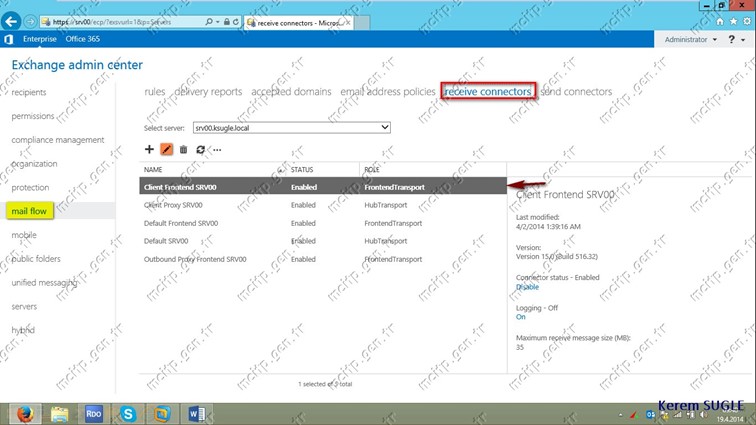Viewport: 756px width, 425px height.
Task: Open the send connectors tab
Action: pos(576,92)
